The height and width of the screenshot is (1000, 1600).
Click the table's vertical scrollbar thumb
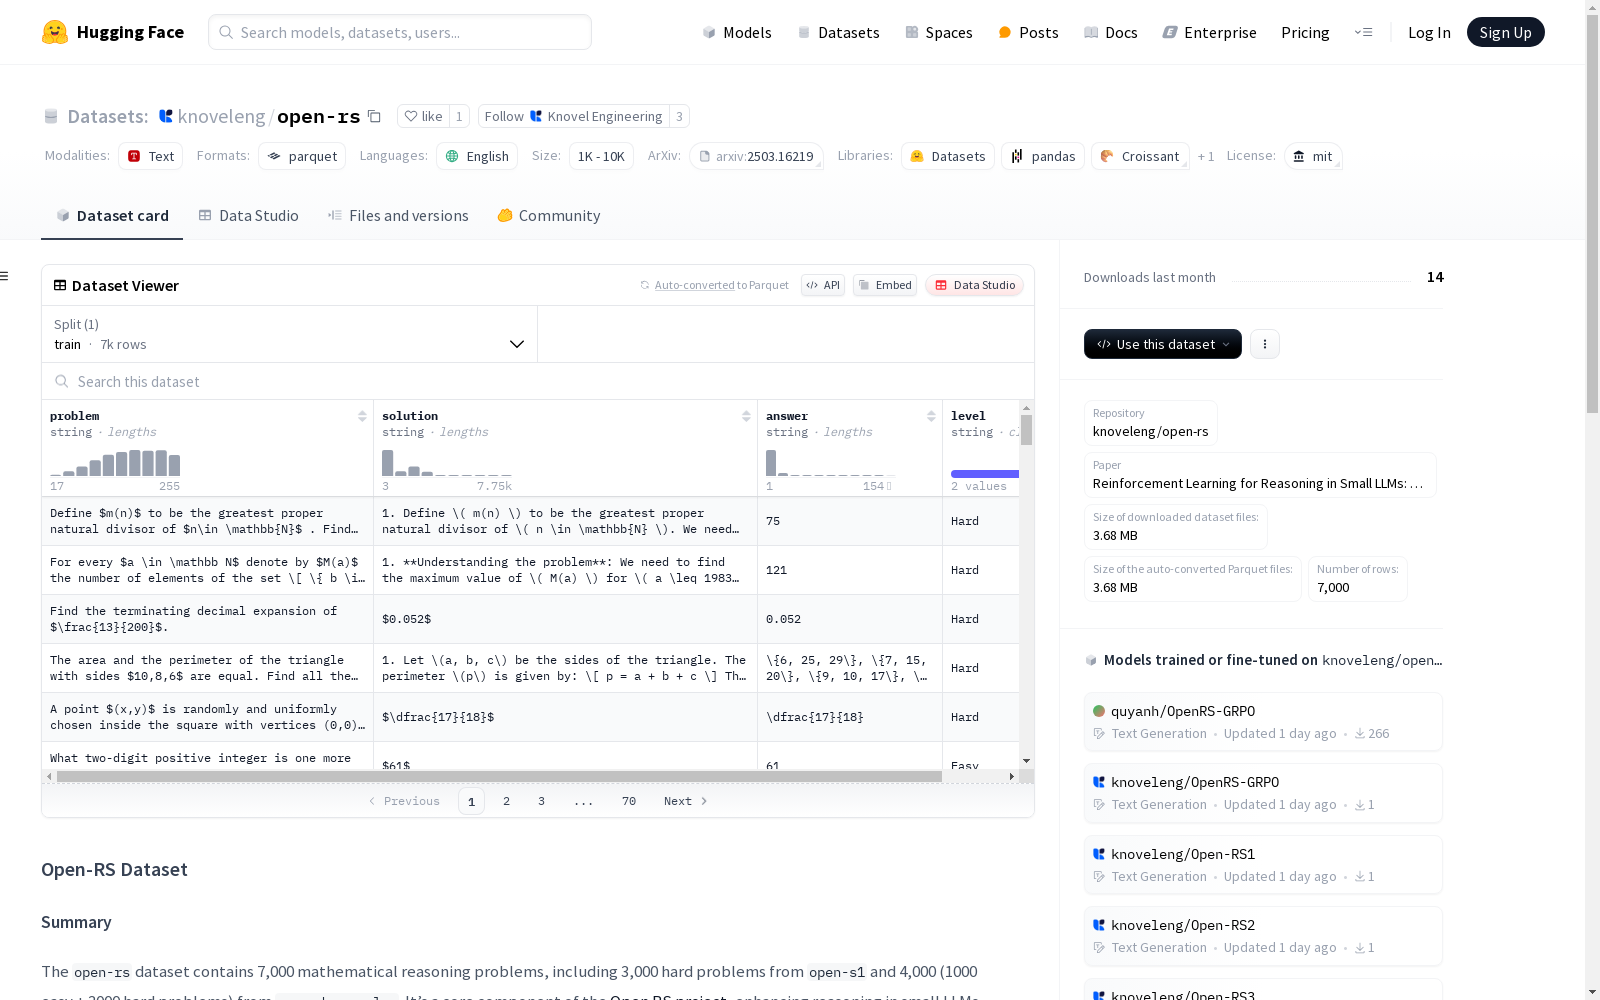pos(1026,430)
